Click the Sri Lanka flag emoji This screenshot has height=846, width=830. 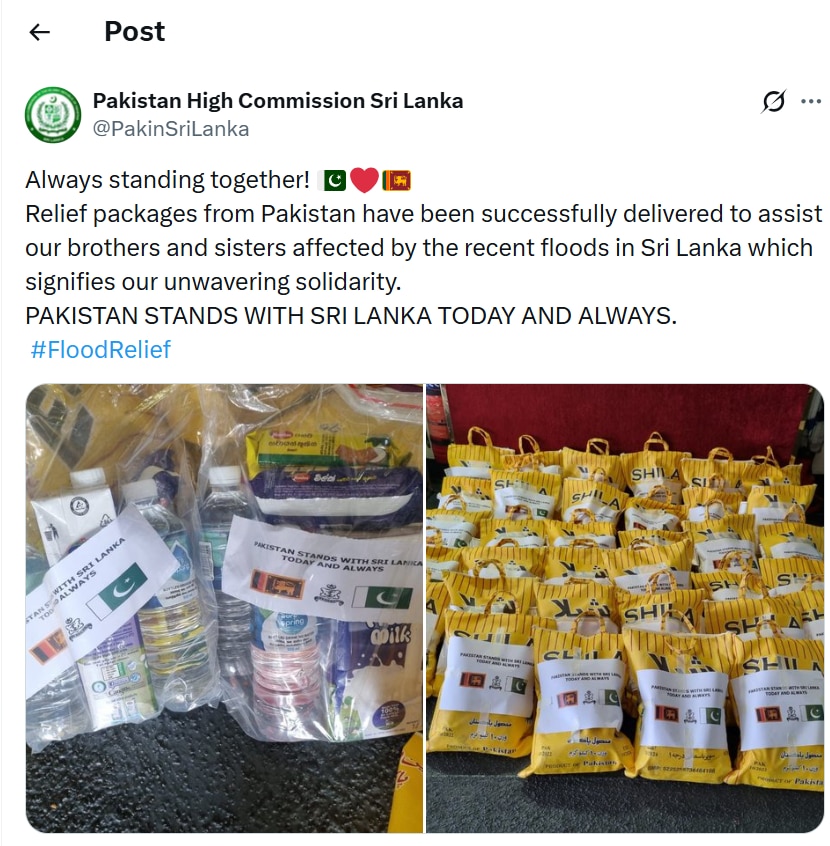(x=397, y=180)
